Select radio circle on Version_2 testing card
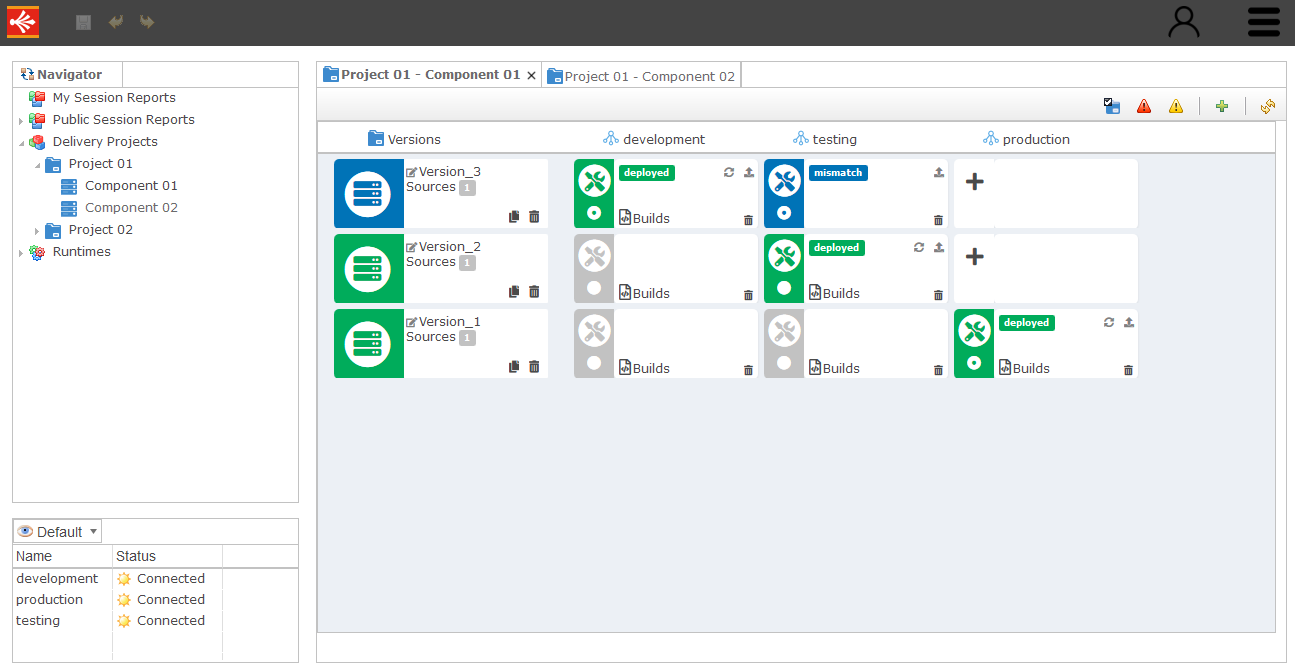Screen dimensions: 1295x669 [784, 287]
